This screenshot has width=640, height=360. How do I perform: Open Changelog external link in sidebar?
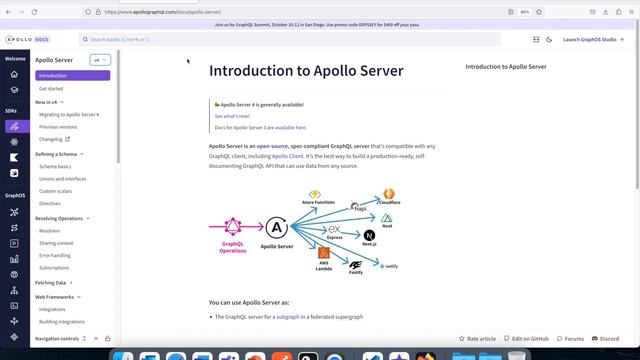coord(54,139)
